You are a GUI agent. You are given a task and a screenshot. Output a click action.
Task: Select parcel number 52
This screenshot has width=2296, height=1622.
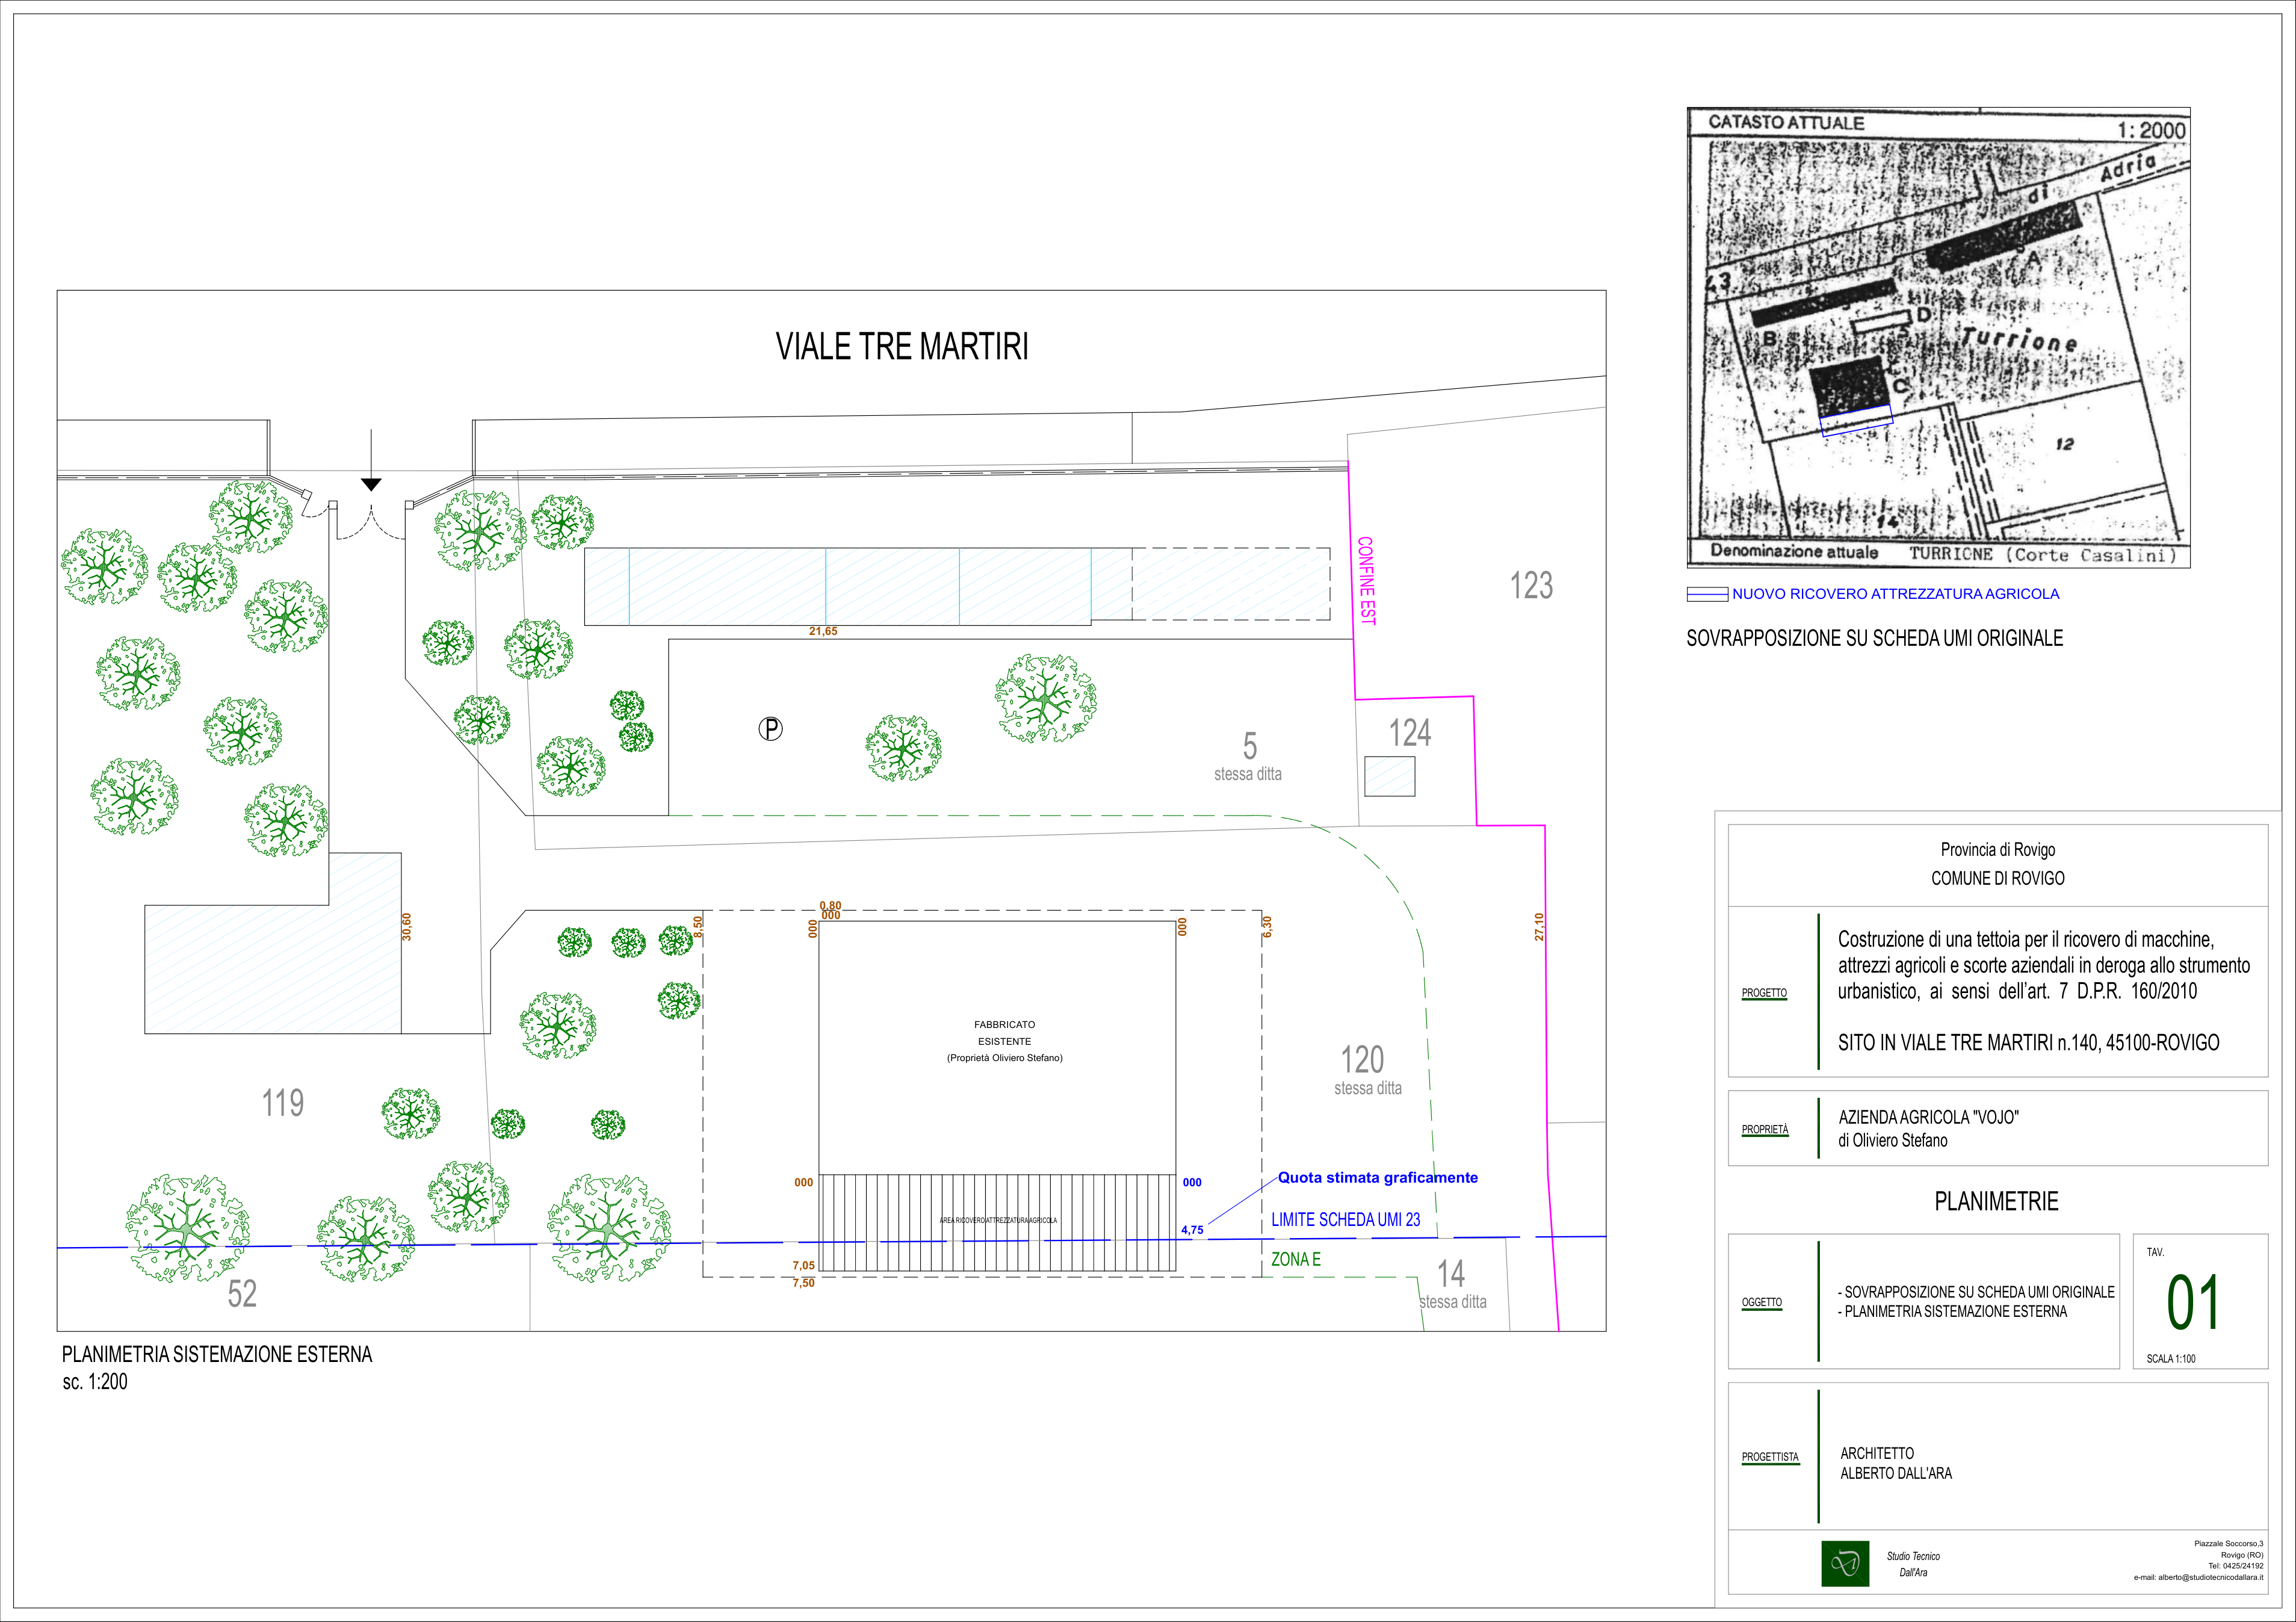point(242,1294)
